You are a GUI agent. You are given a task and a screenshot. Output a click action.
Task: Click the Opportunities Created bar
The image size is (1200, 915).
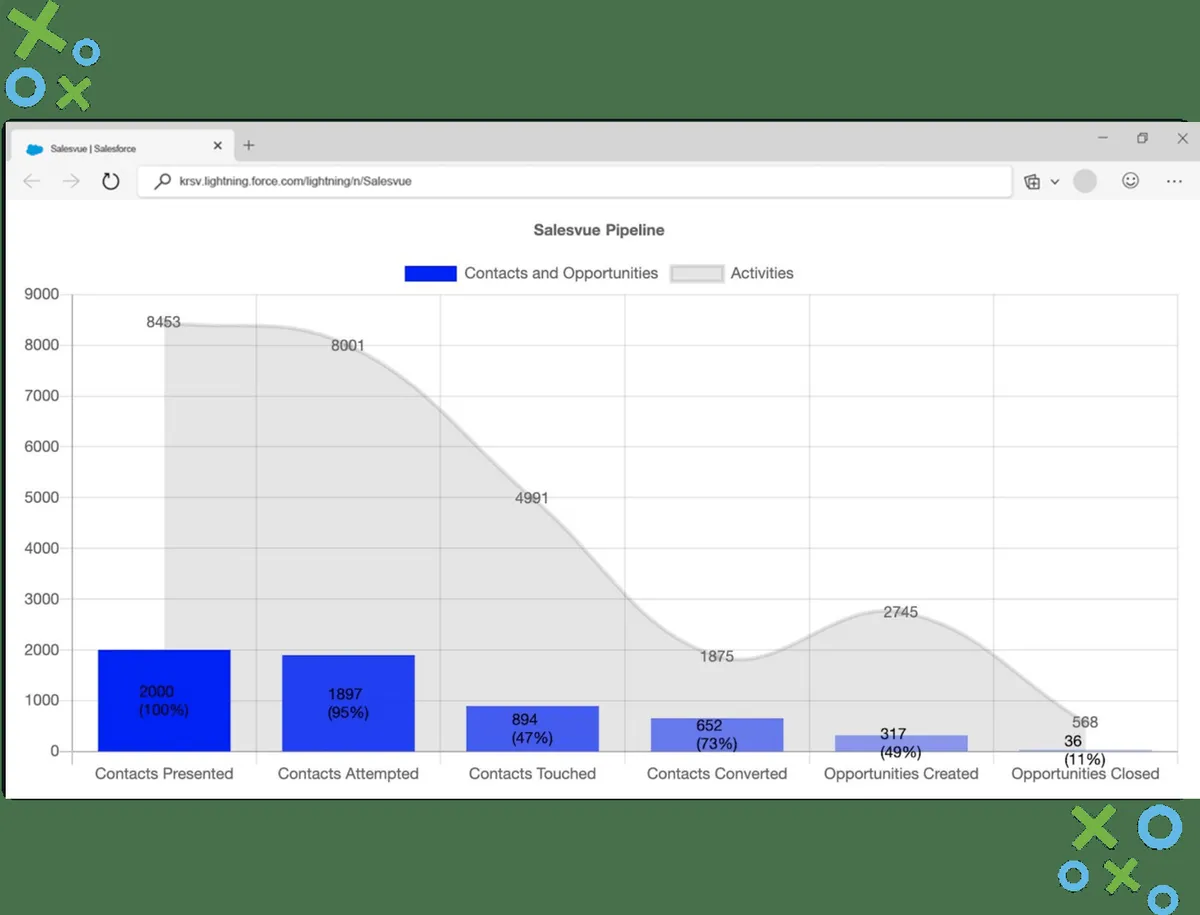point(901,743)
